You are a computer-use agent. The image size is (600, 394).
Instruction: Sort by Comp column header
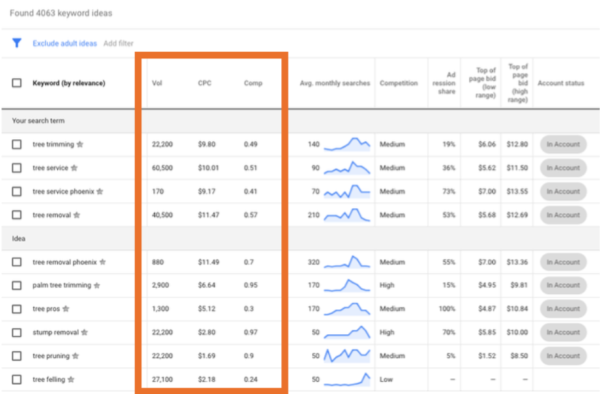[x=253, y=83]
